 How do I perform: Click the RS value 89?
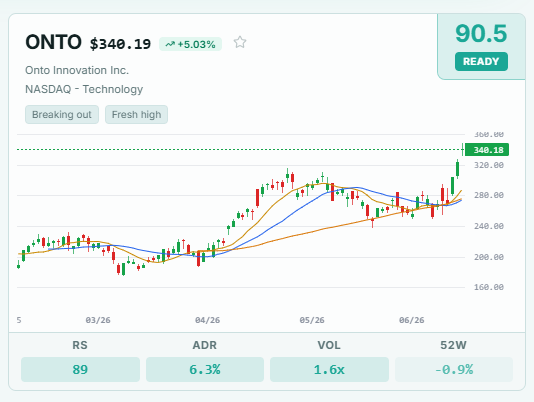coord(80,369)
